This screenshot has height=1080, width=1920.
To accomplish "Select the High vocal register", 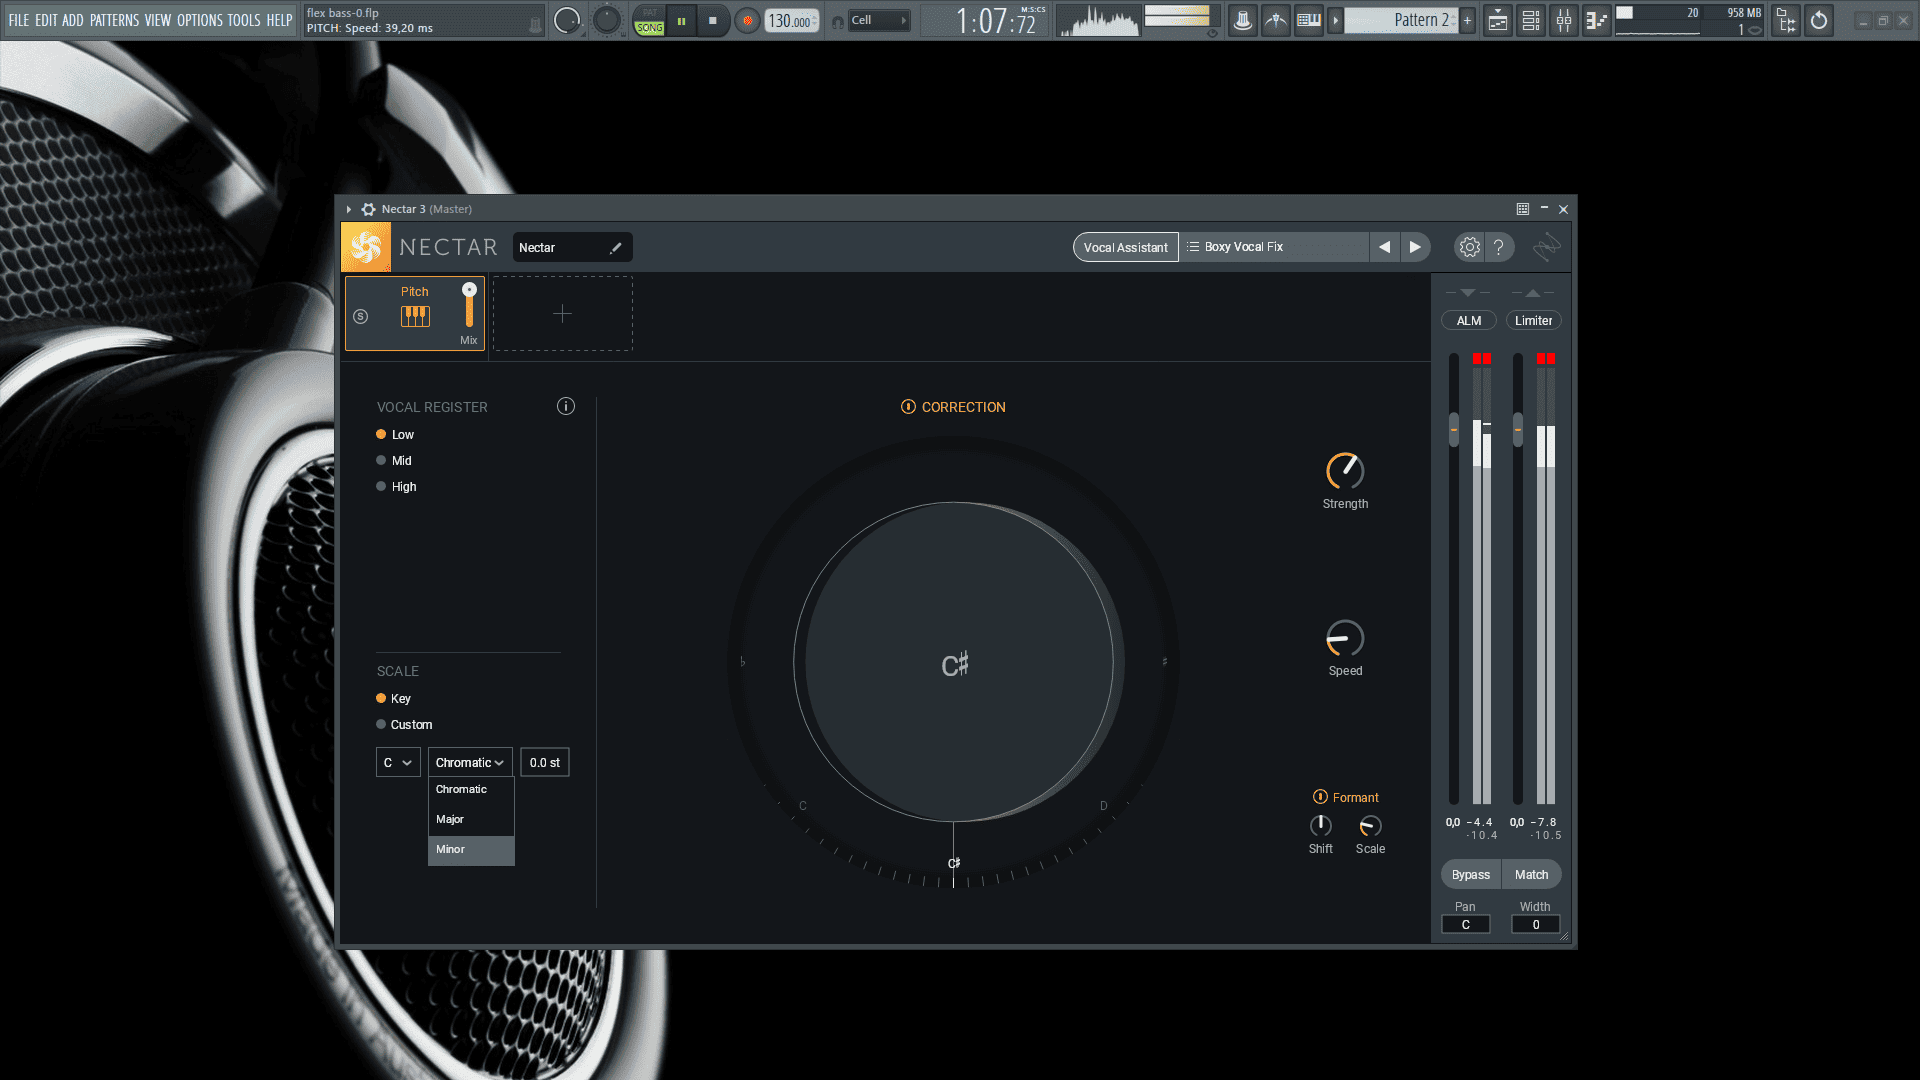I will (381, 487).
